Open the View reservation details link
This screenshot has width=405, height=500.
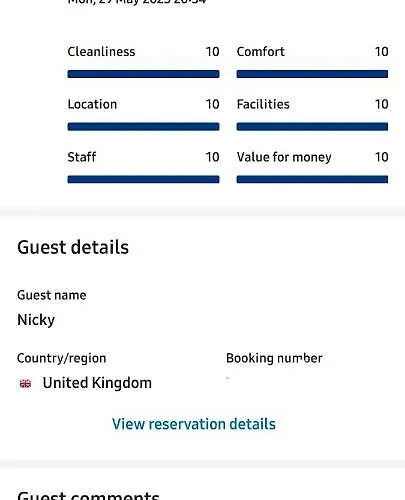pyautogui.click(x=194, y=424)
